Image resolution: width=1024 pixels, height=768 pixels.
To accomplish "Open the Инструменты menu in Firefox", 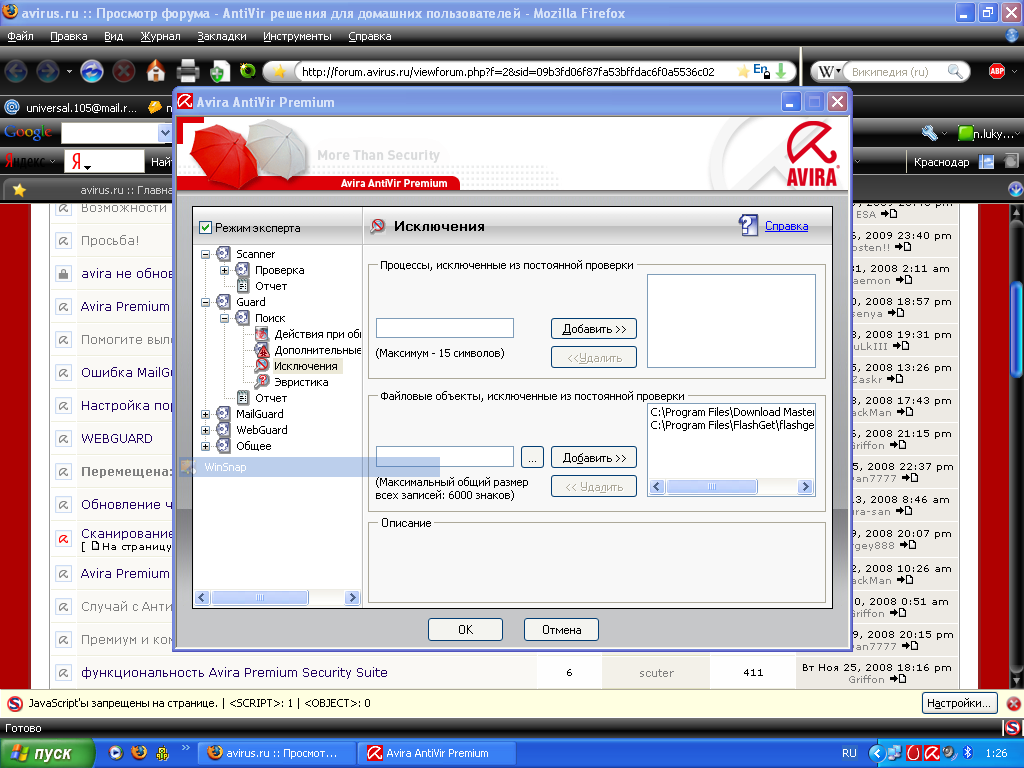I will (x=297, y=36).
